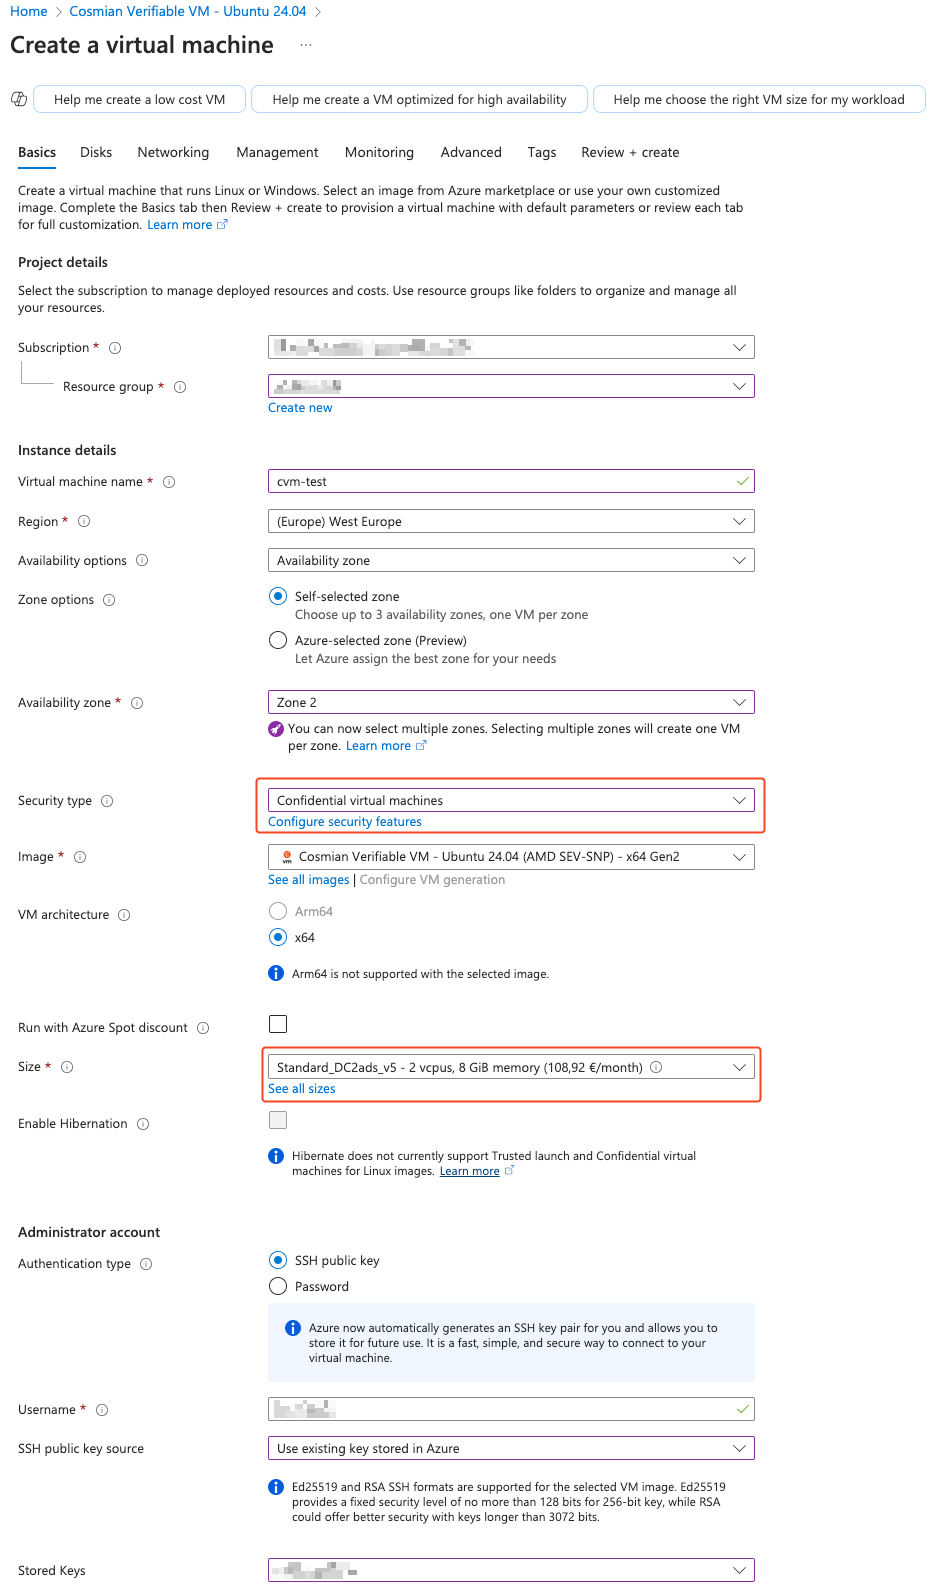Screen dimensions: 935x1593
Task: Click the info icon next to Security type
Action: [107, 801]
